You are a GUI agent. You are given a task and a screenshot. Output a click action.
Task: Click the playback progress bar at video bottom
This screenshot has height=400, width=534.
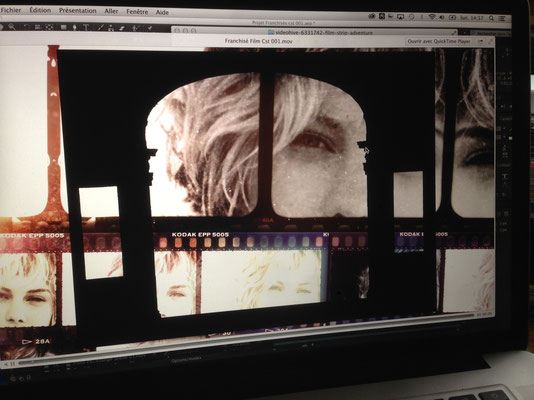[x=245, y=339]
